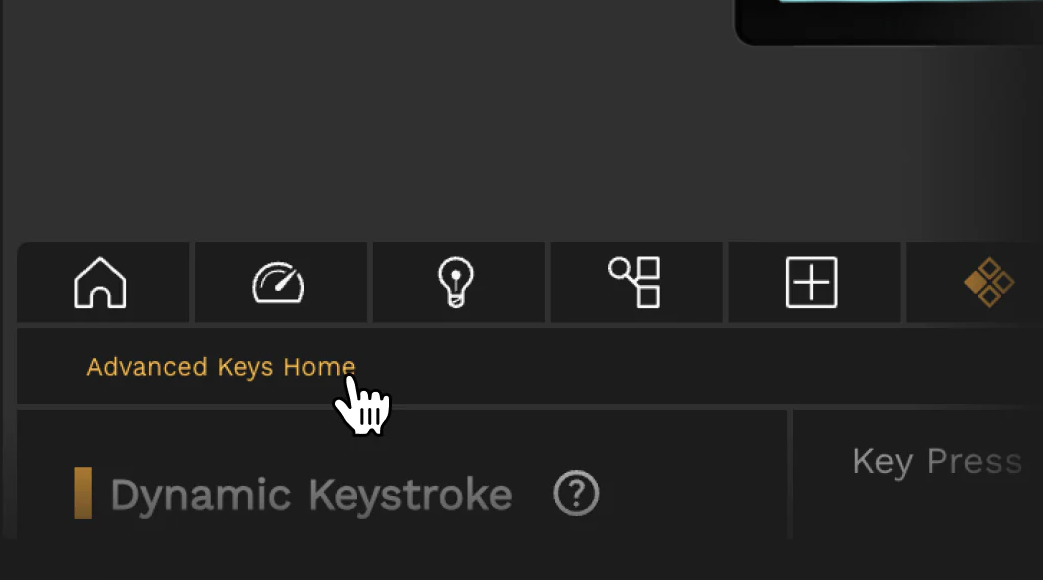Select the circle-and-squares key mapping icon
Image resolution: width=1043 pixels, height=580 pixels.
pyautogui.click(x=634, y=283)
